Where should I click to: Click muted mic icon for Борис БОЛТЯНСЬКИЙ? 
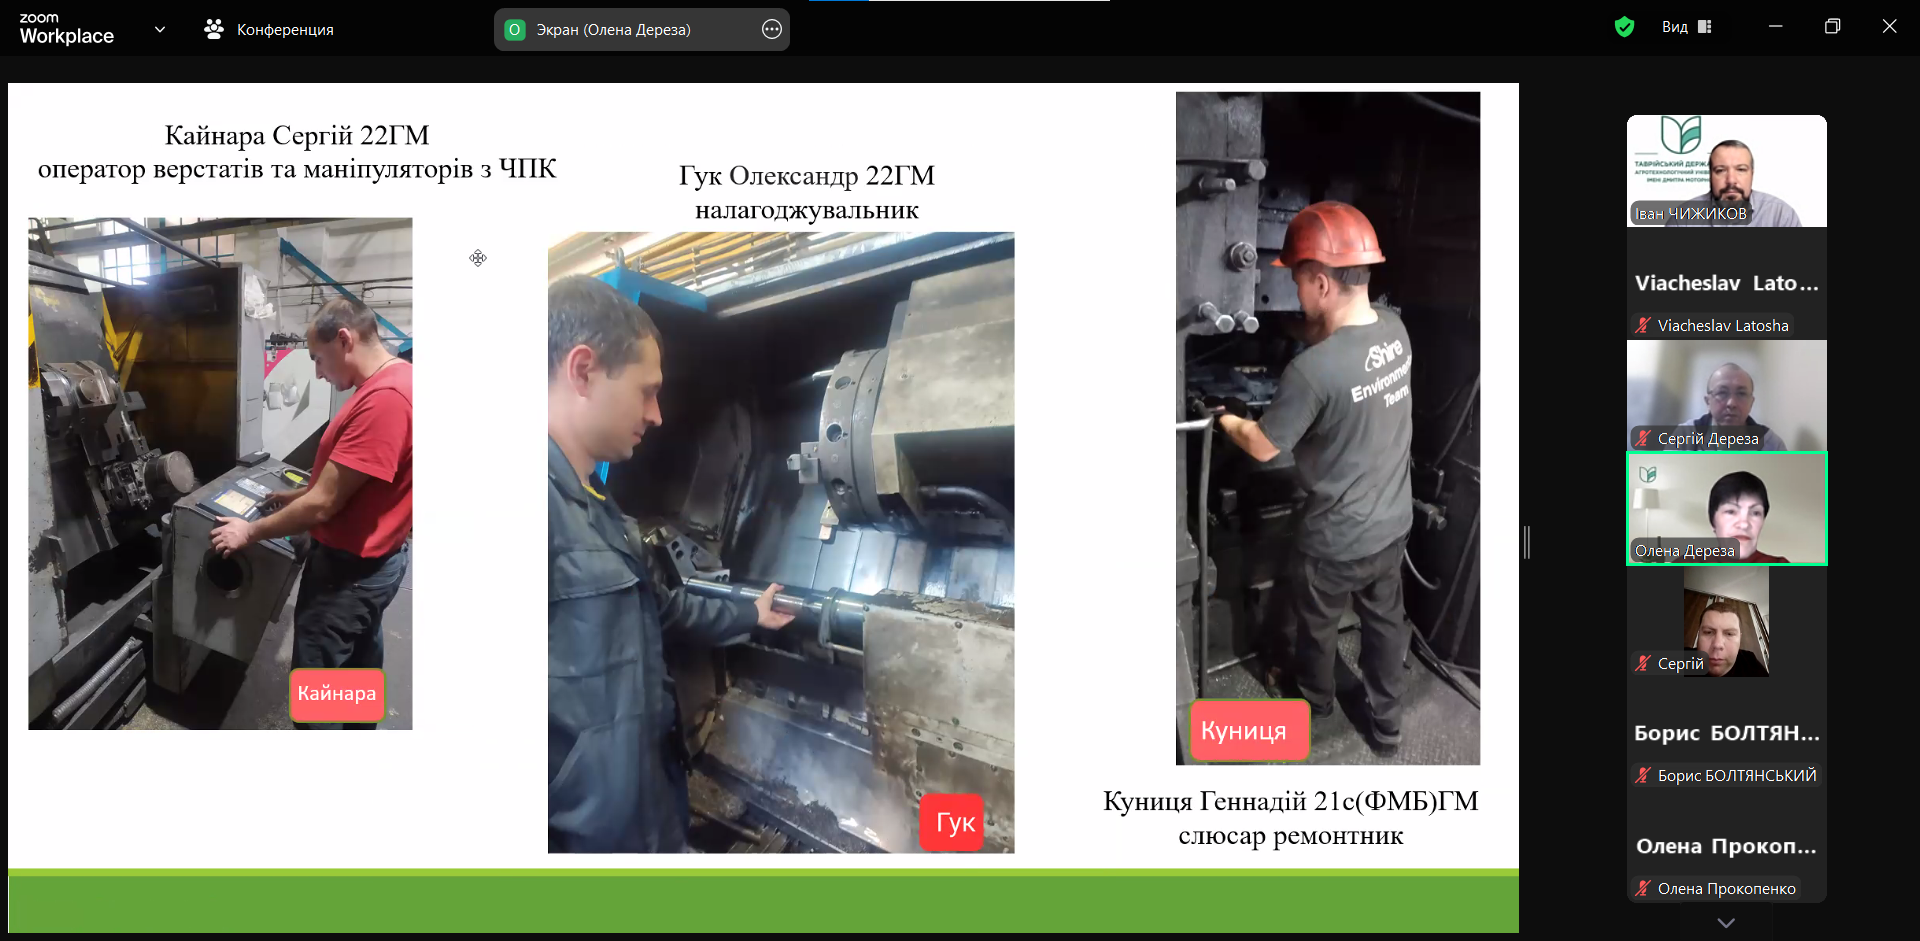(1643, 775)
